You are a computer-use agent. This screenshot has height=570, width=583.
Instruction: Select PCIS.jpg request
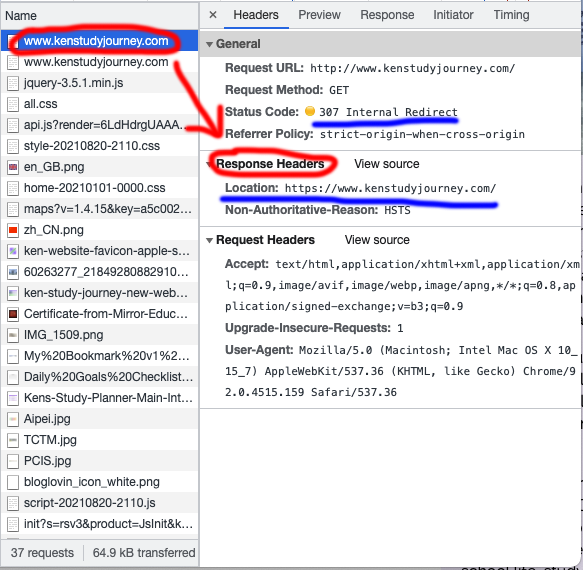[x=99, y=461]
